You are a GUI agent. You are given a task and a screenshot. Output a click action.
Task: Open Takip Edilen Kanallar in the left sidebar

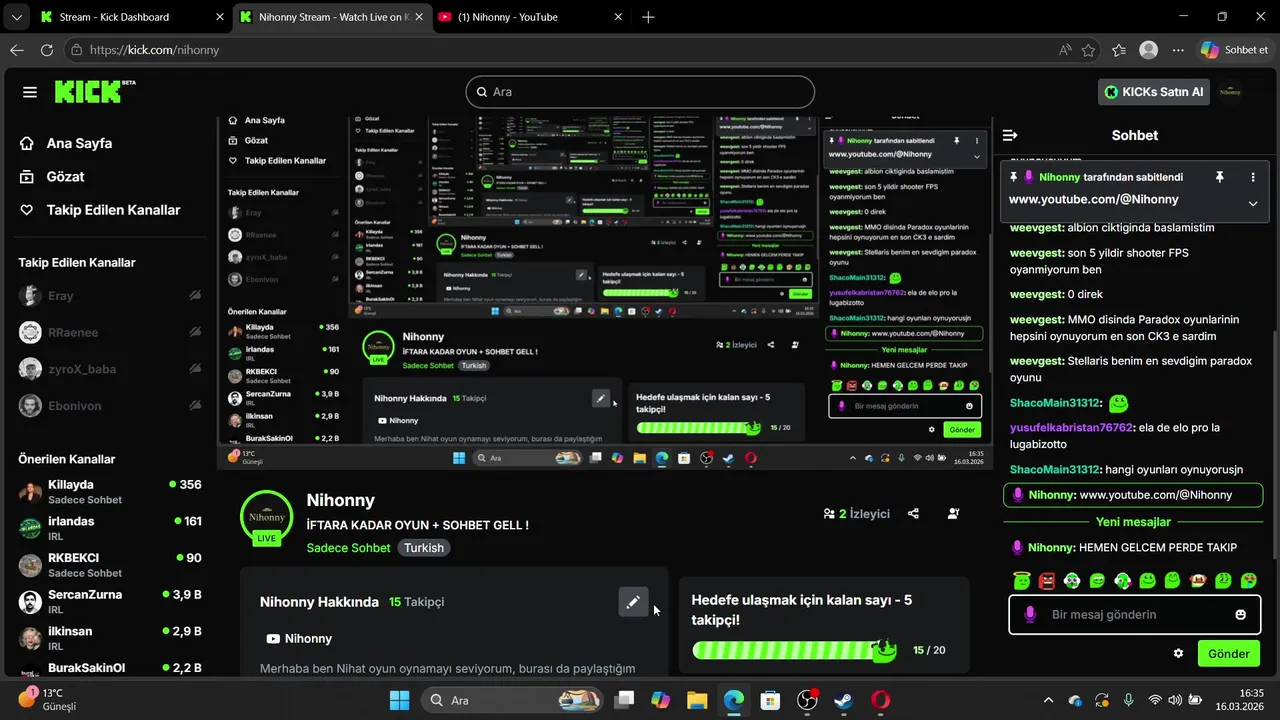100,210
